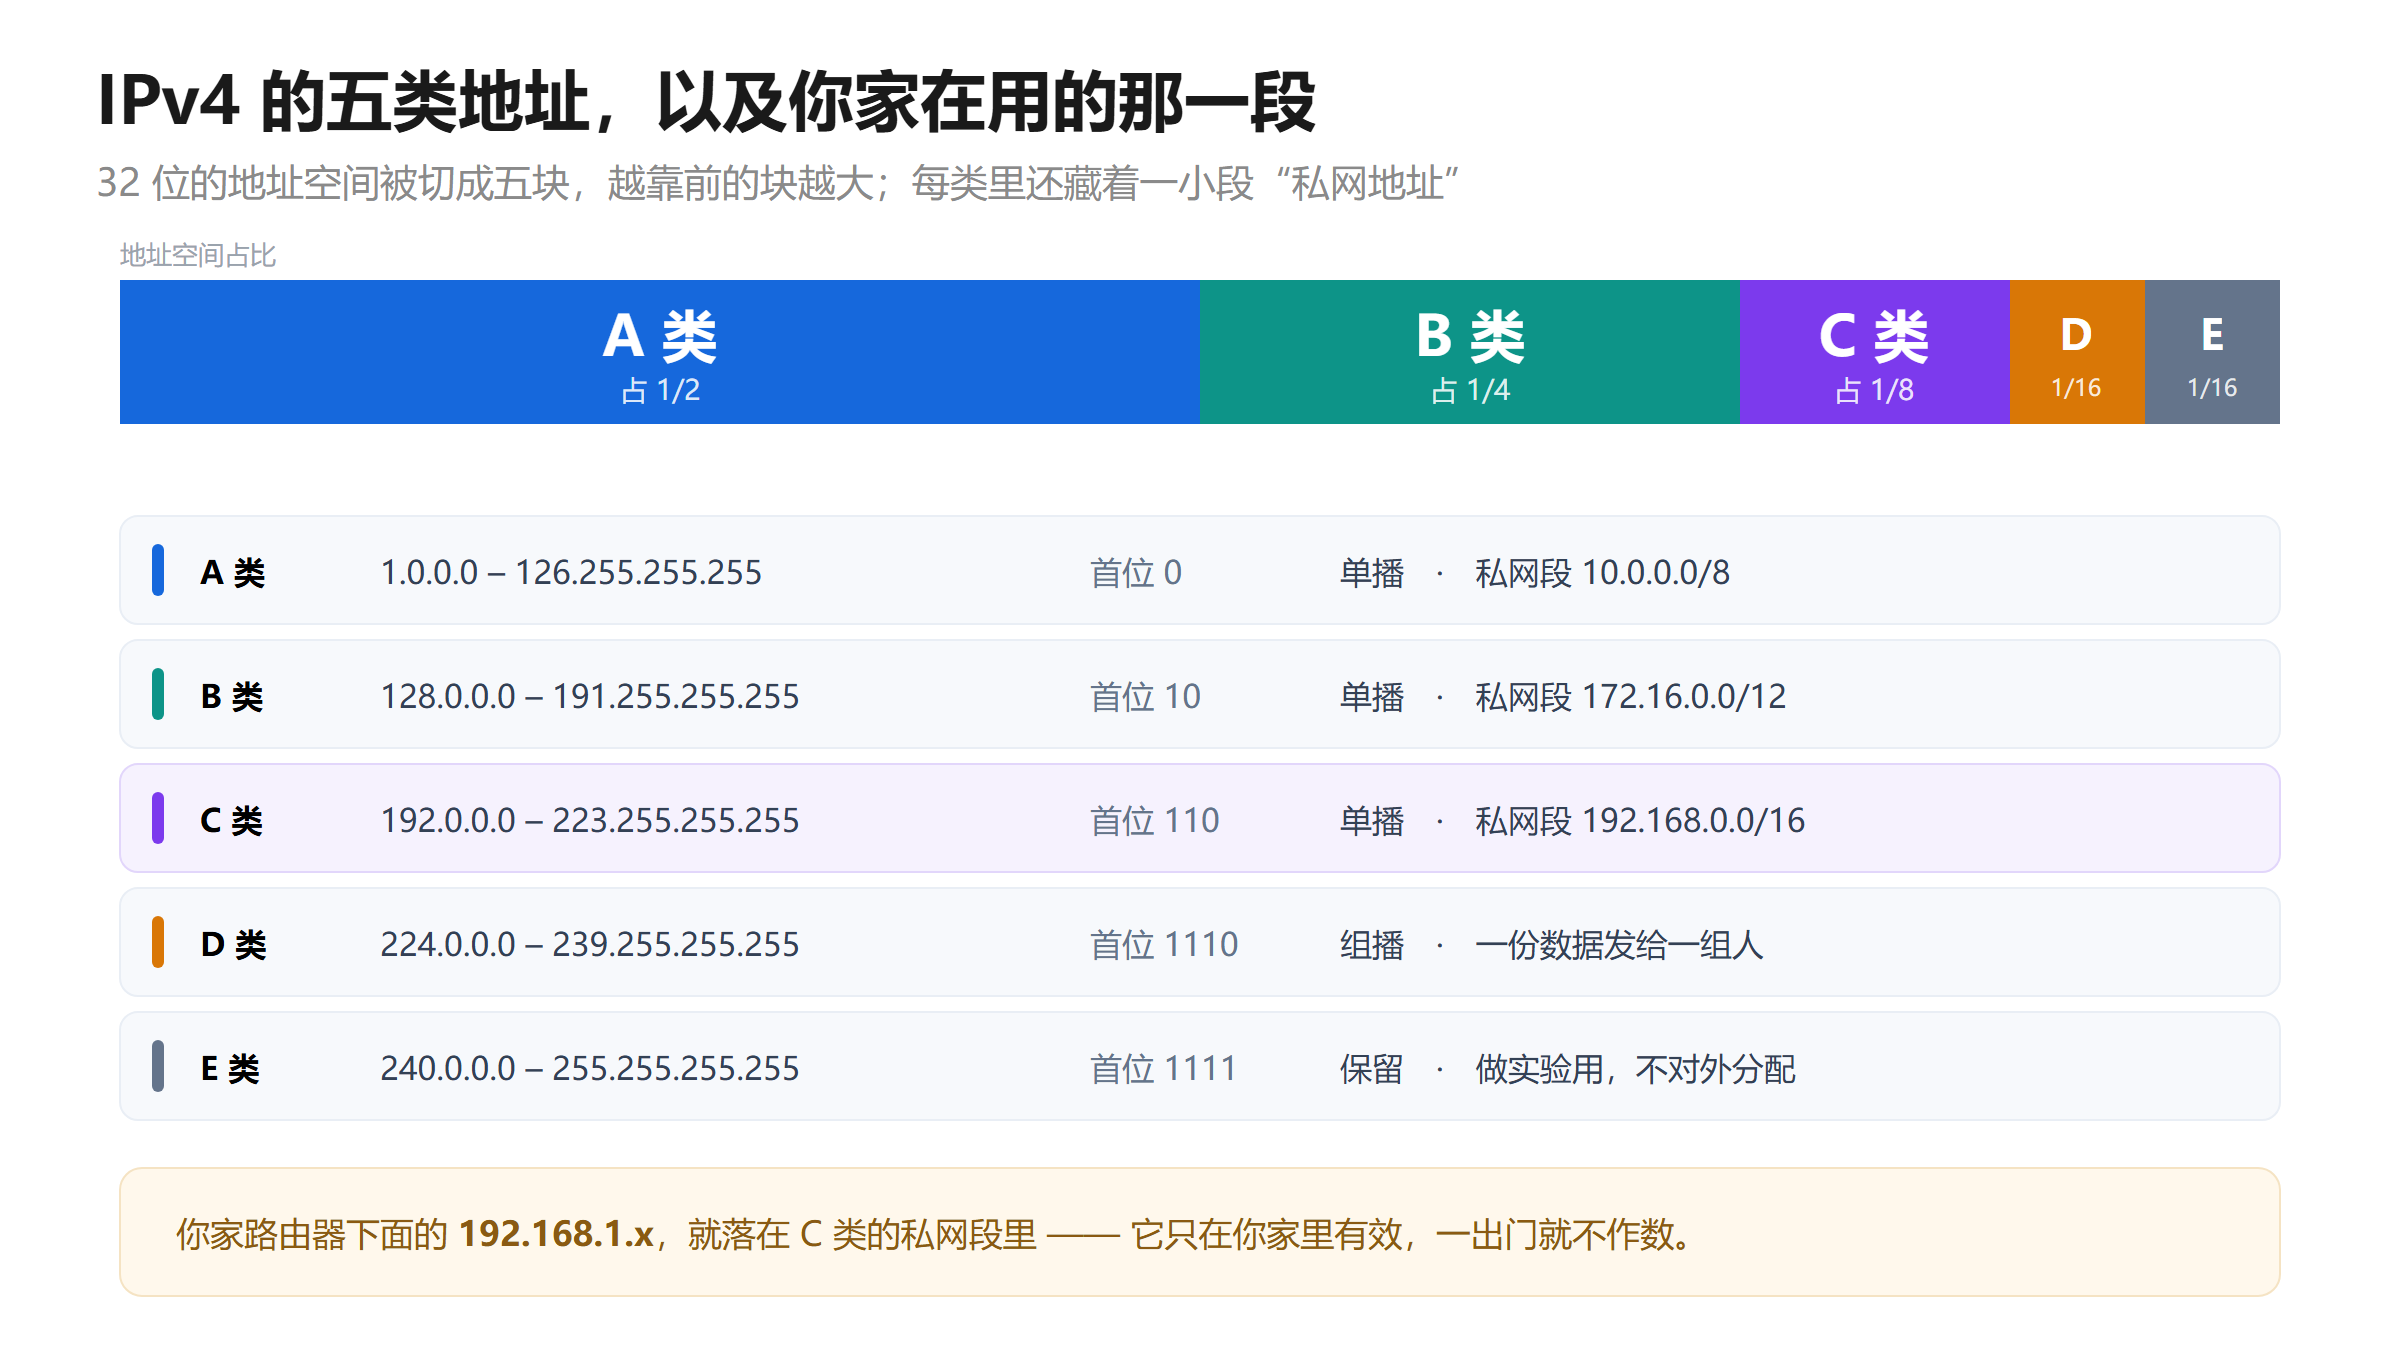Click the text 做实验用，不对外分配

pos(1636,1068)
